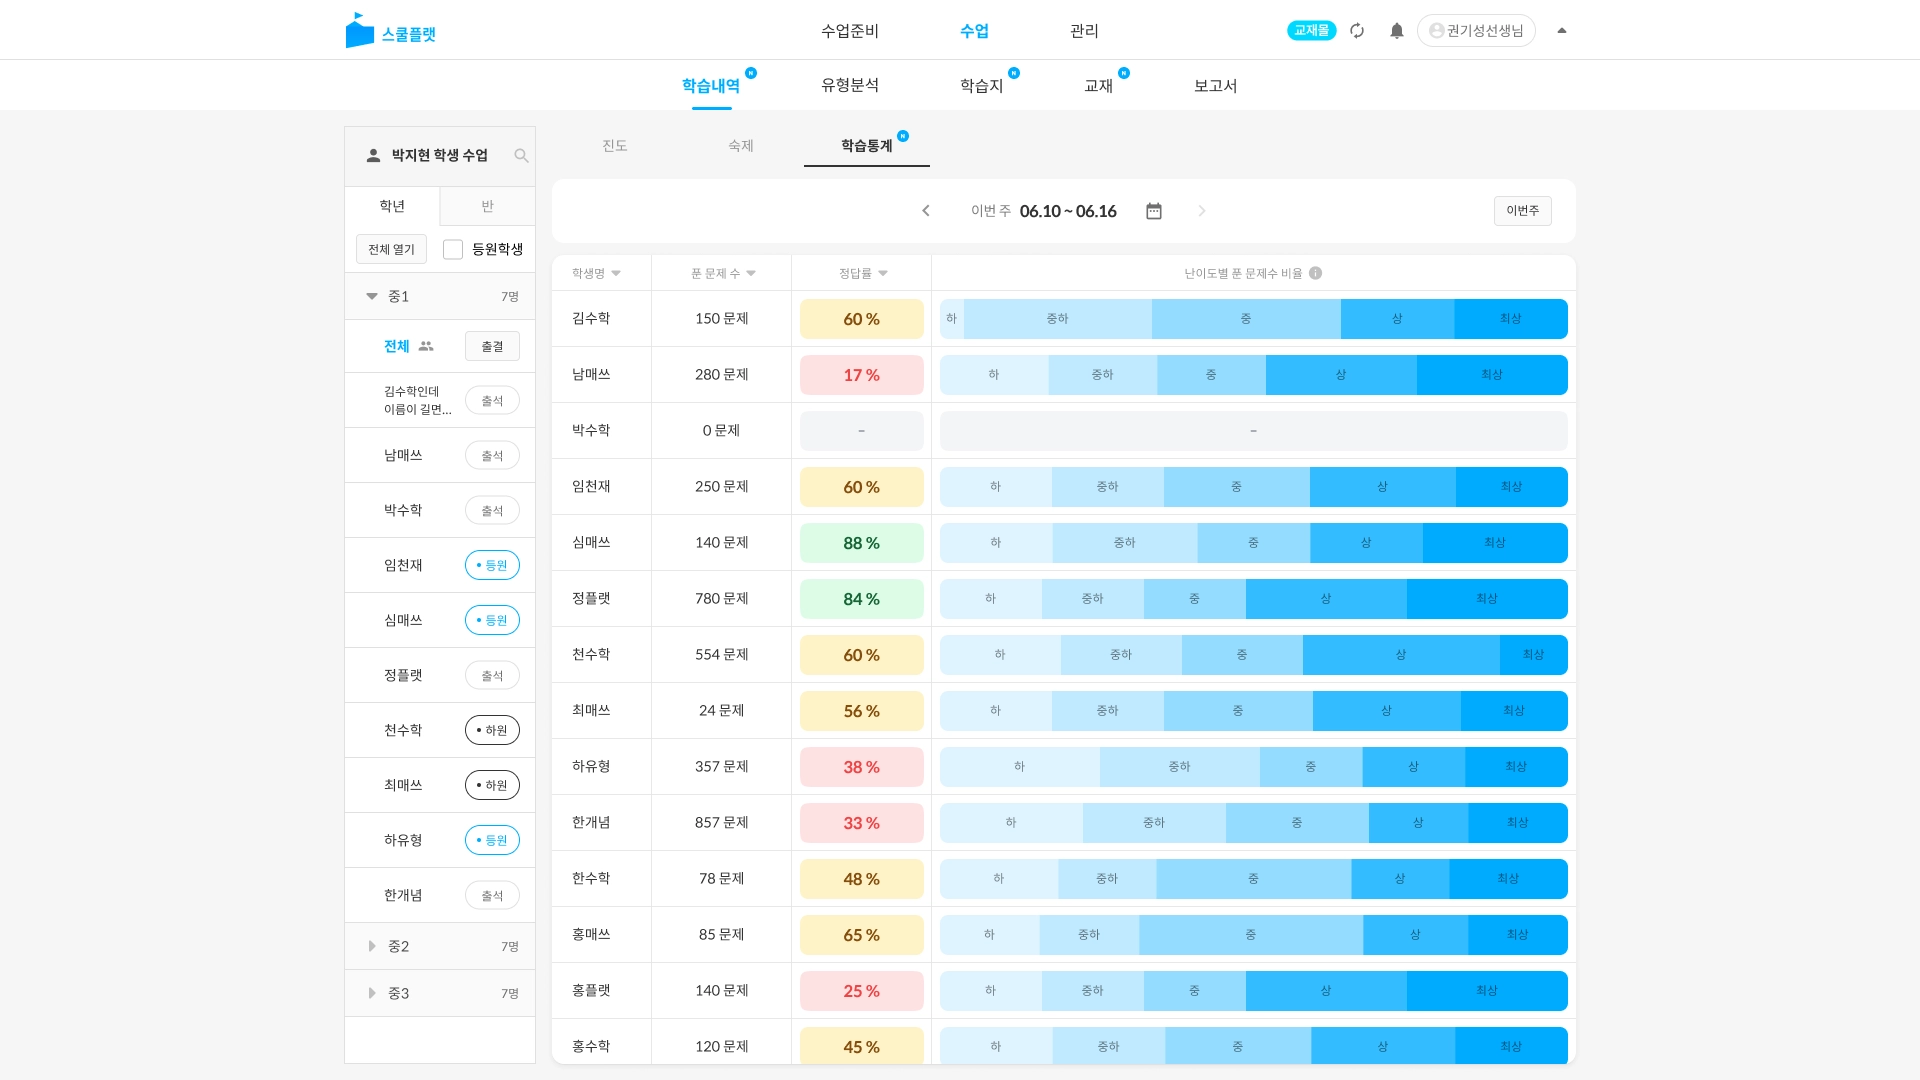Click the search icon in student panel

point(521,155)
